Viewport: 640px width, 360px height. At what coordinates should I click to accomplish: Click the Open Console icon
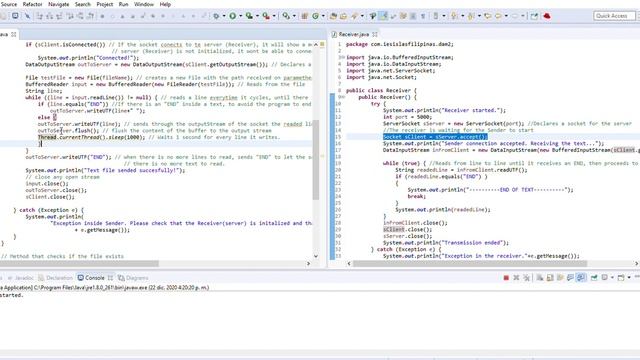620,278
